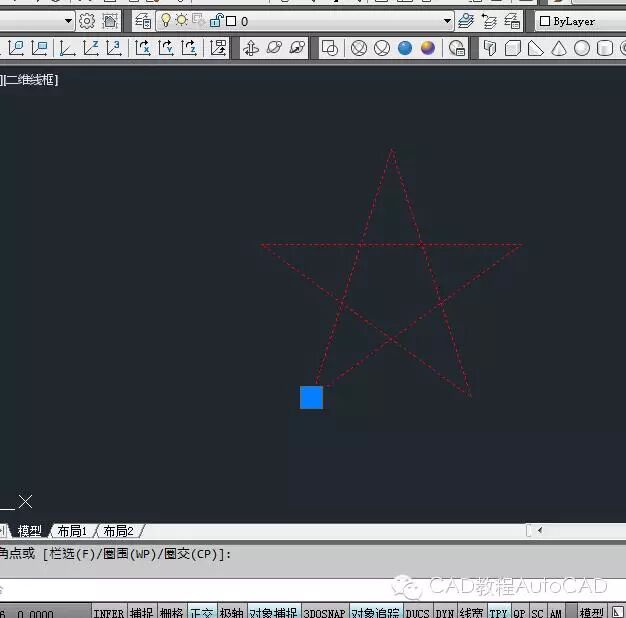The width and height of the screenshot is (626, 618).
Task: Click Make Object's Layer Current icon
Action: [x=466, y=21]
